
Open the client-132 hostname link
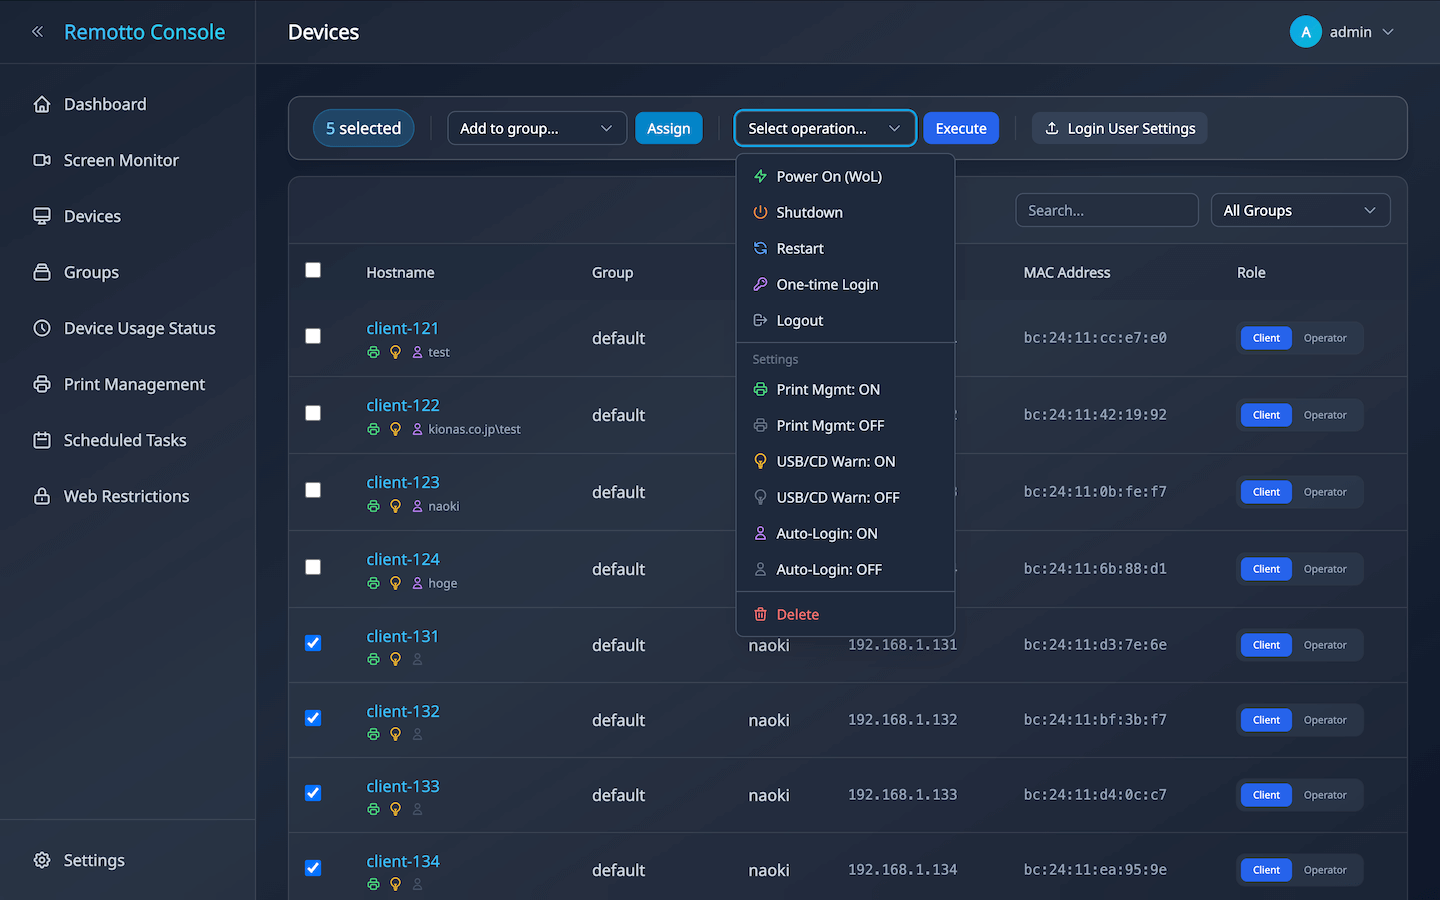[403, 711]
